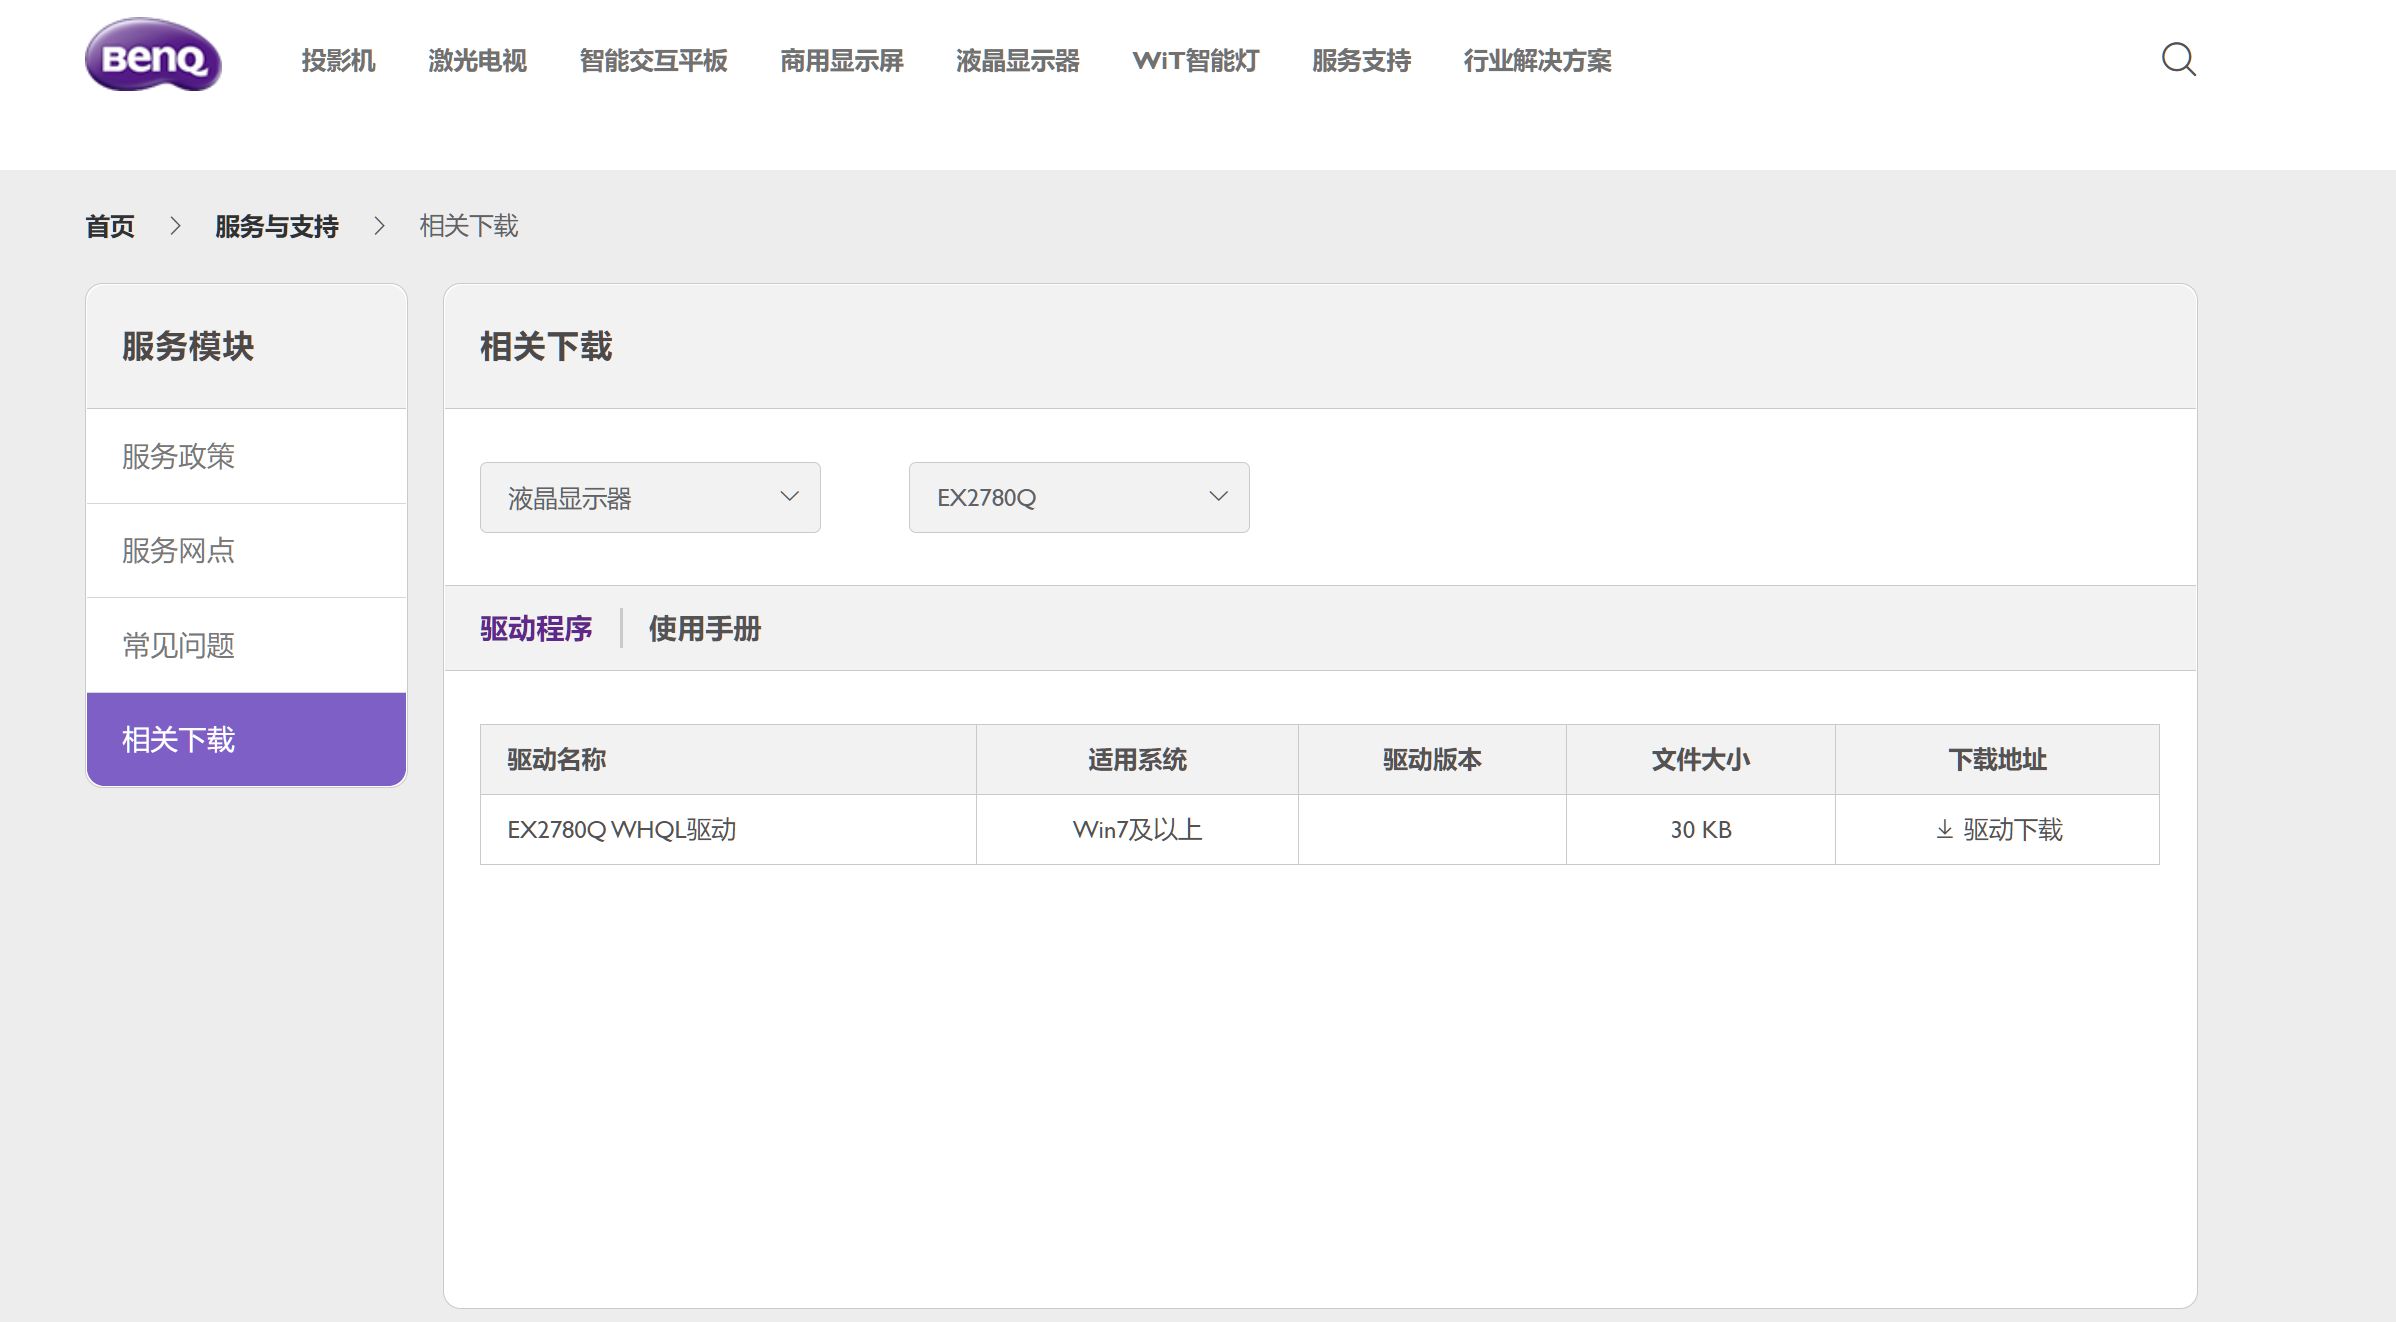
Task: Click the BenQ logo
Action: click(x=153, y=56)
